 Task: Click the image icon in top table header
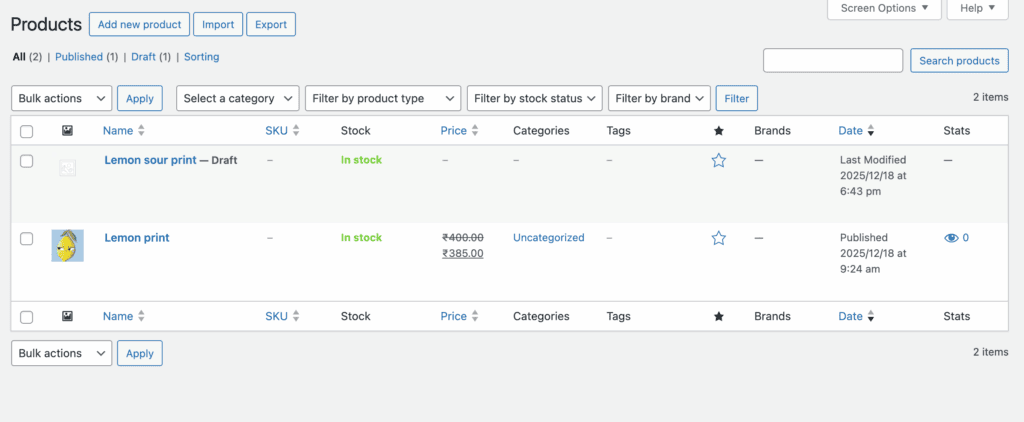coord(67,131)
